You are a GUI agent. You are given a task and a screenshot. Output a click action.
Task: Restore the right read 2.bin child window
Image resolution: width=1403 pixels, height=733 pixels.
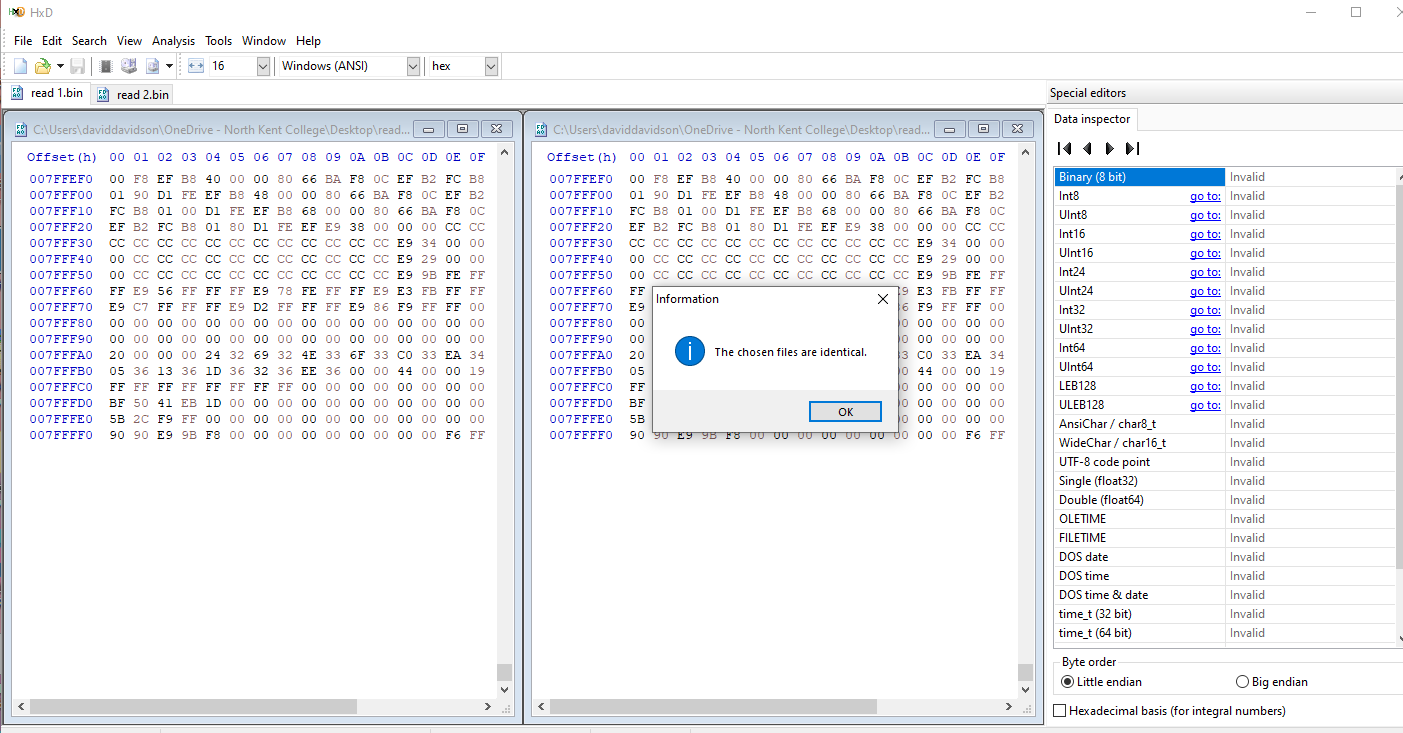tap(984, 129)
